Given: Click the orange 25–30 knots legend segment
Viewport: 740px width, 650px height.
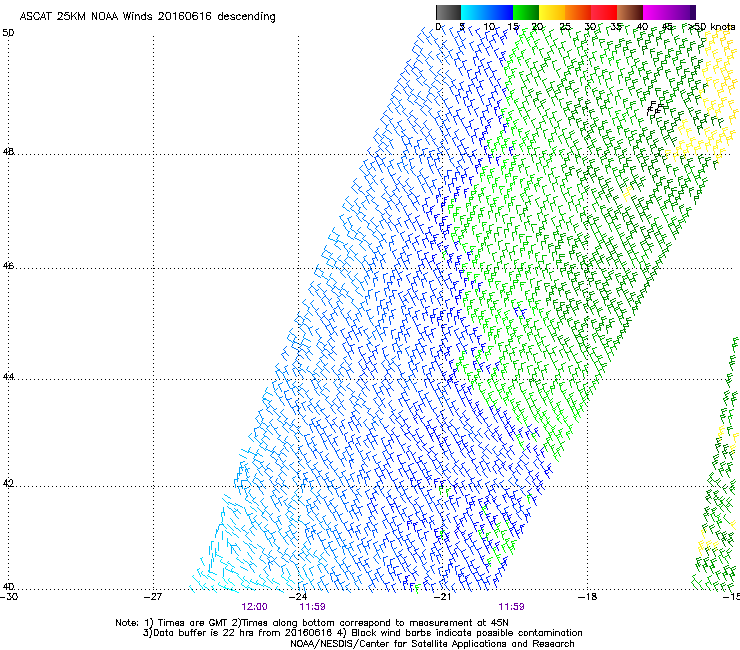Looking at the screenshot, I should tap(578, 12).
